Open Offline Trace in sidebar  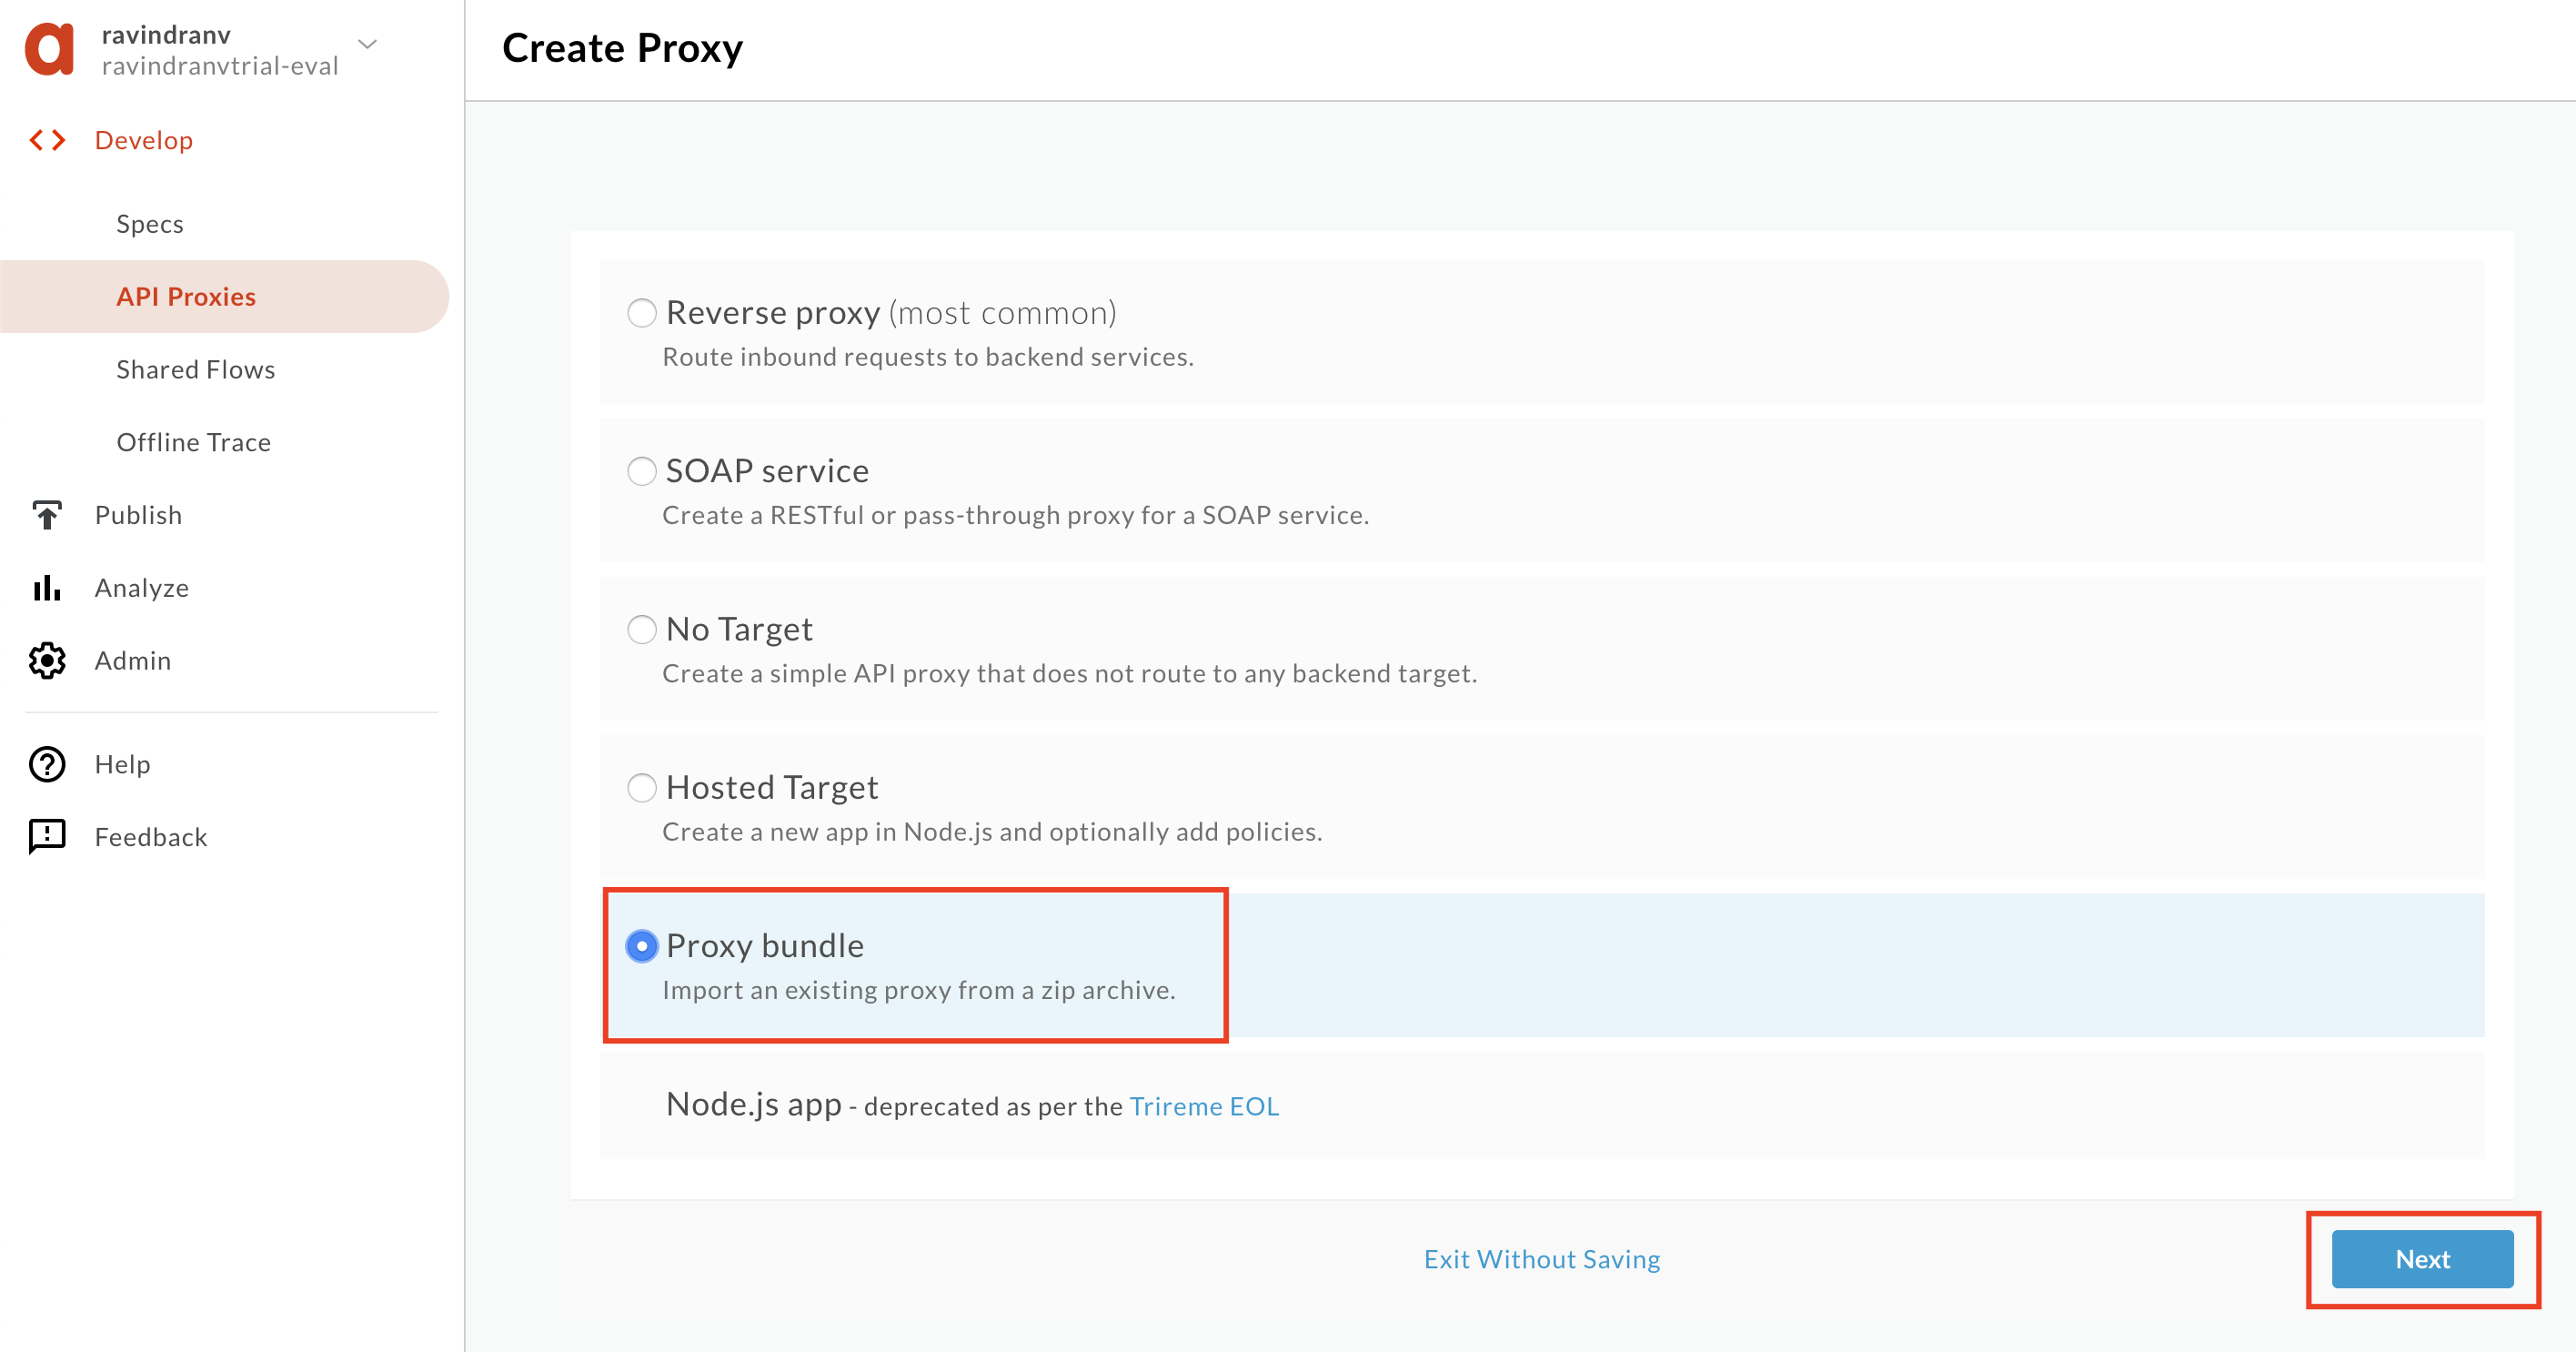pyautogui.click(x=194, y=442)
